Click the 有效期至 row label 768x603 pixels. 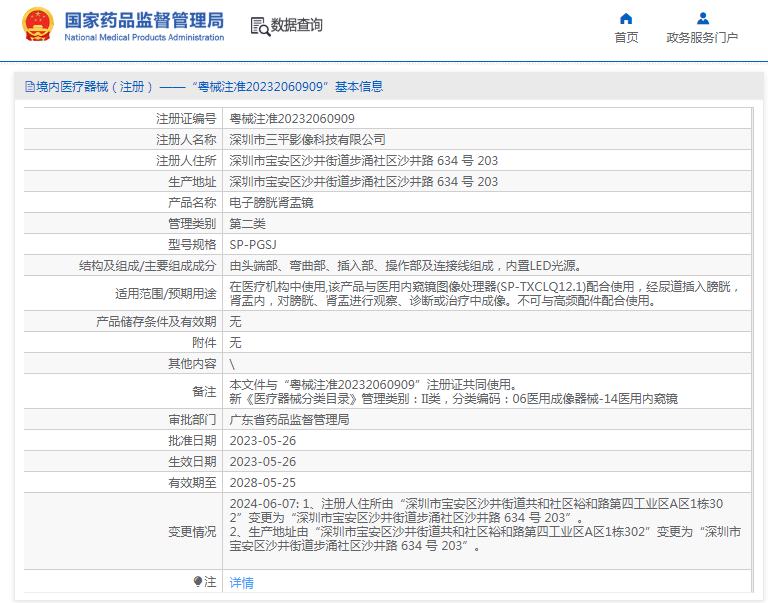[x=192, y=483]
